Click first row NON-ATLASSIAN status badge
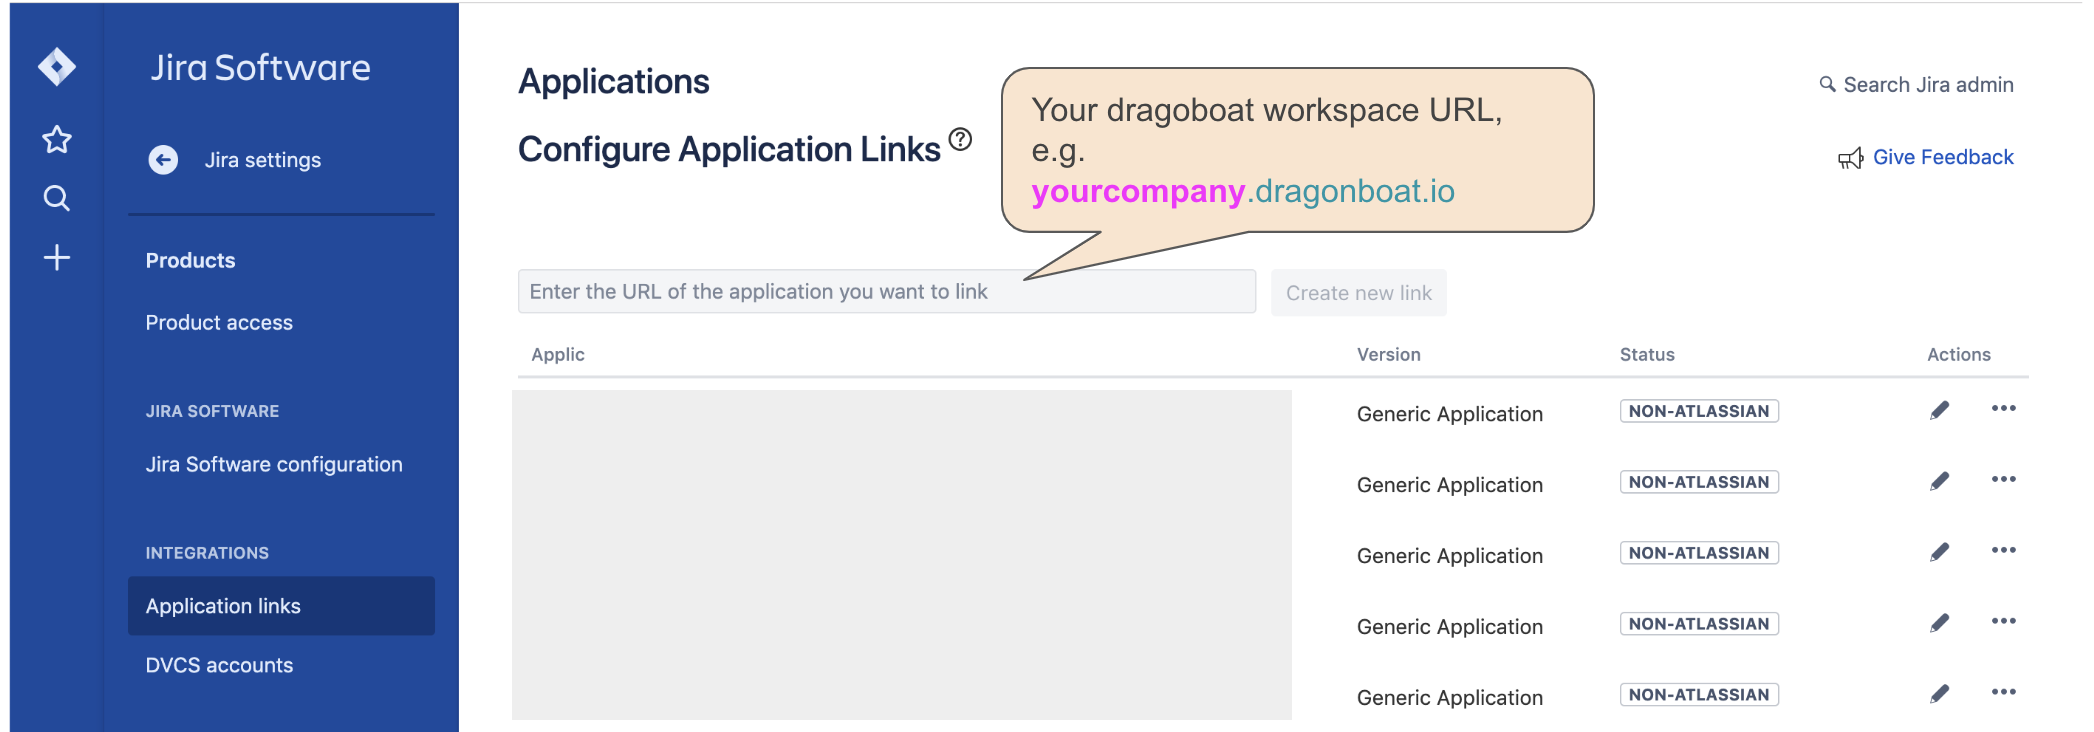Screen dimensions: 2094x732 [1699, 411]
